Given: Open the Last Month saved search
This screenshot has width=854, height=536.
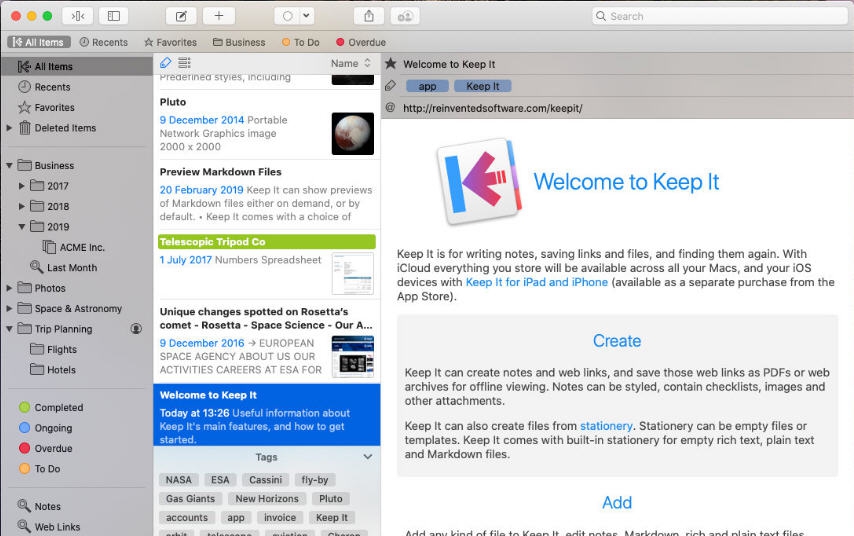Looking at the screenshot, I should coord(64,267).
